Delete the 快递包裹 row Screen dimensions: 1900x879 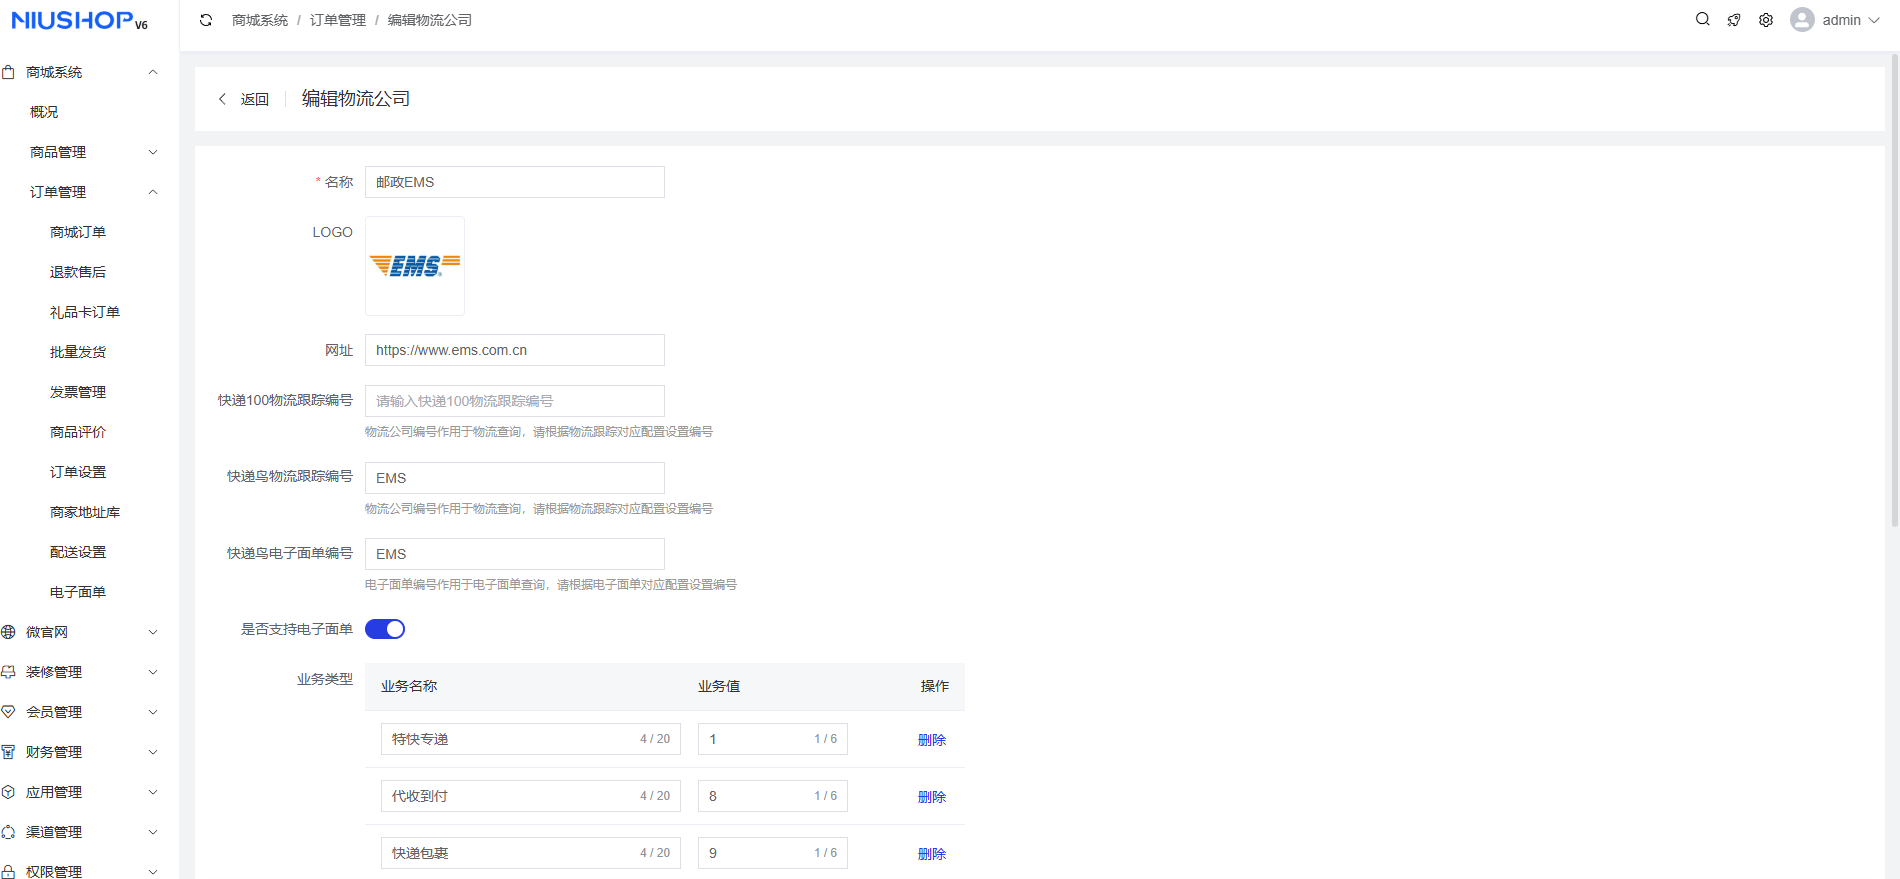[931, 854]
